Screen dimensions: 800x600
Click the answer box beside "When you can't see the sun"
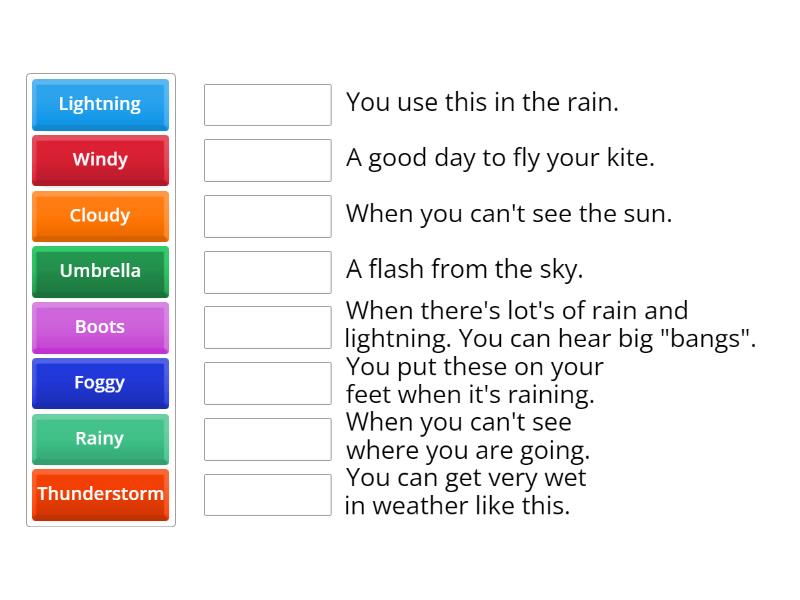267,214
